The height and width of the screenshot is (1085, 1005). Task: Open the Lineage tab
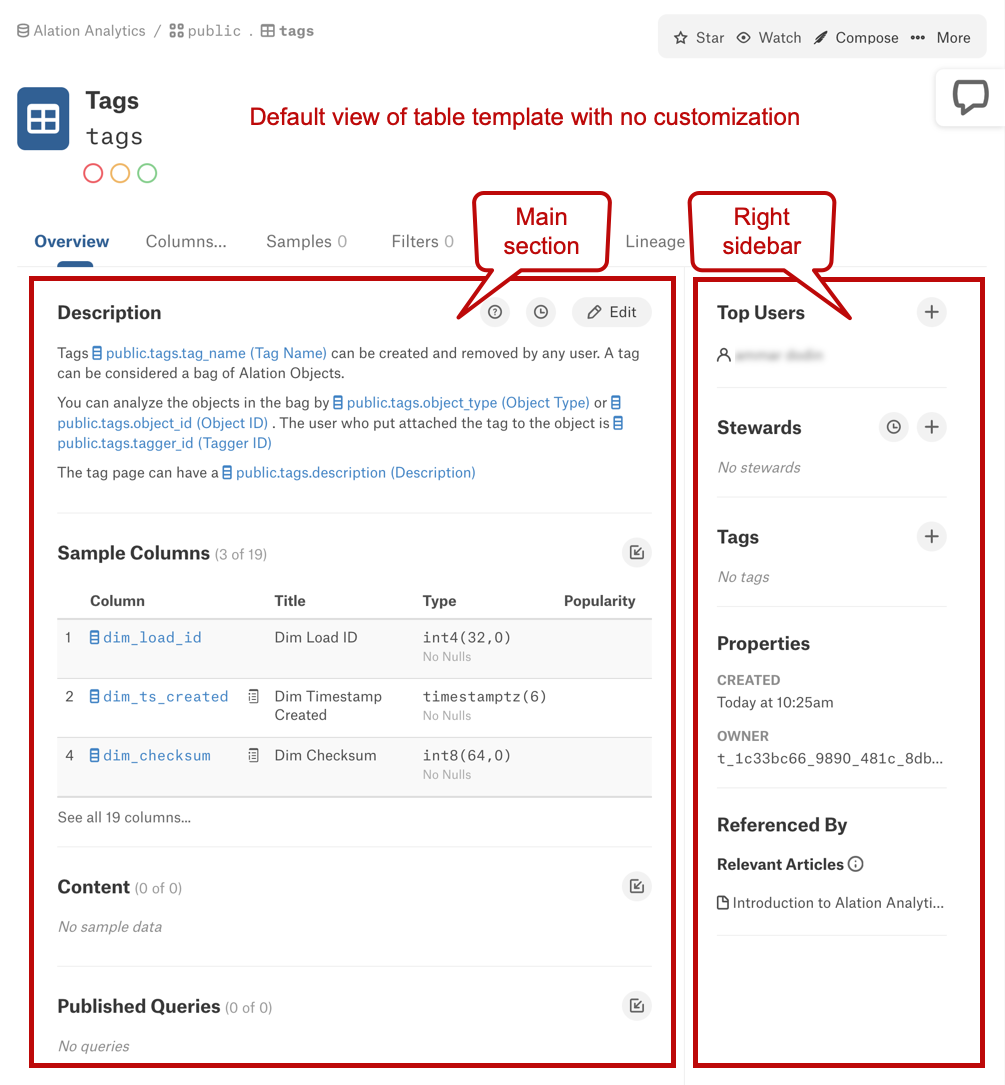pyautogui.click(x=655, y=241)
